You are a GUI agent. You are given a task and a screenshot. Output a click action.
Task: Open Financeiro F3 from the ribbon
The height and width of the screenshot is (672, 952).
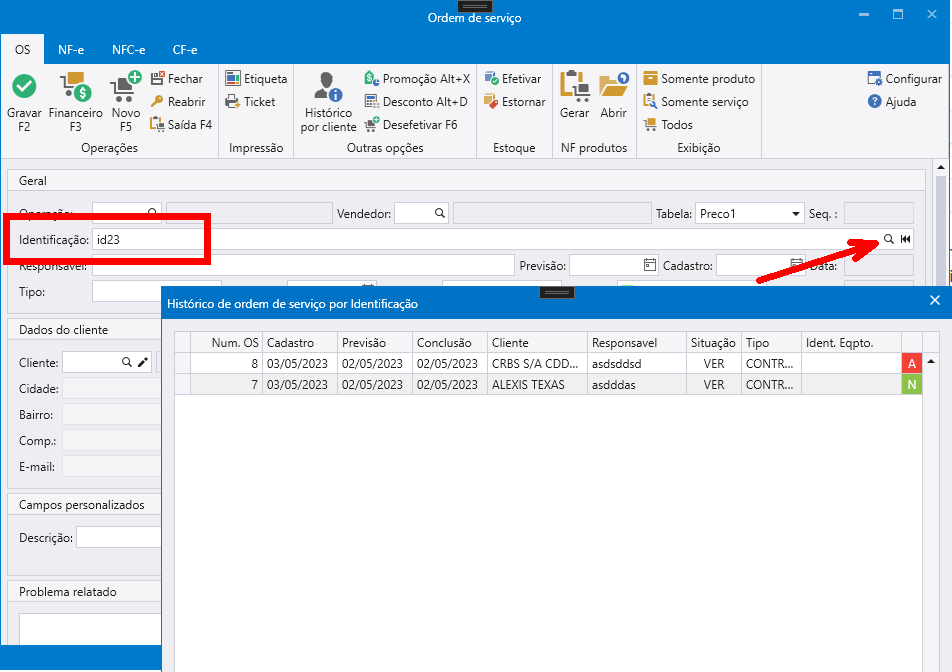click(x=75, y=89)
